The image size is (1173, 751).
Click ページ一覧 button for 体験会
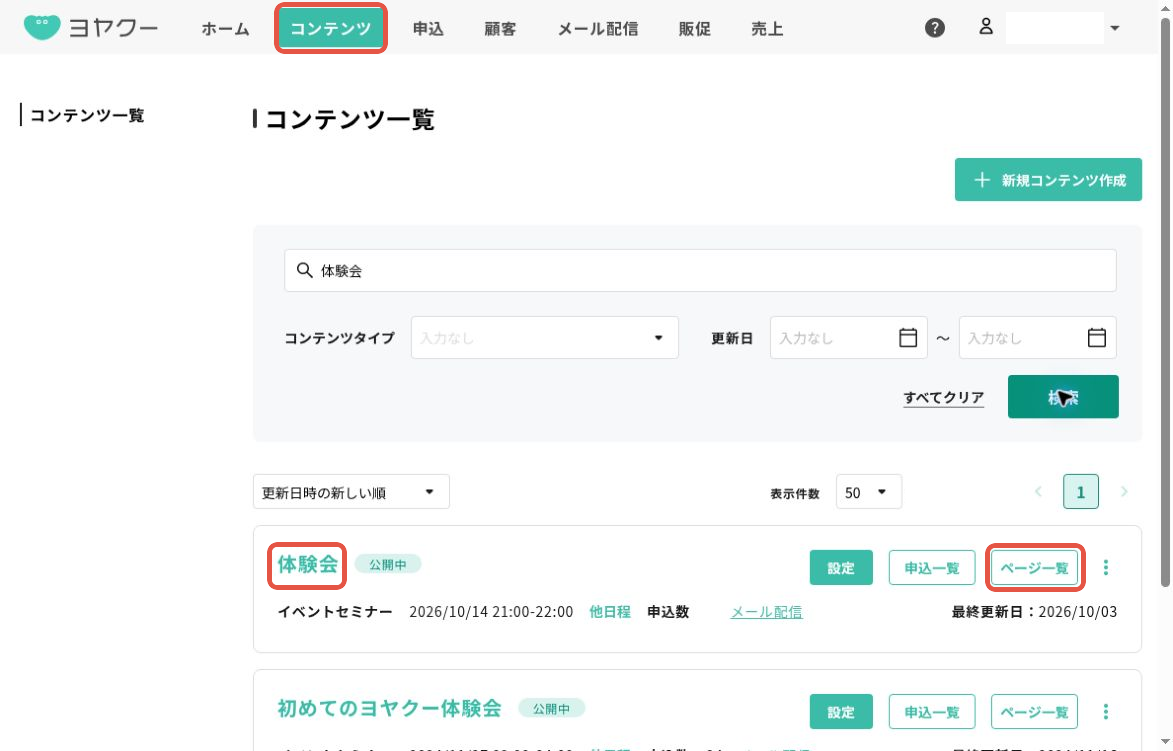click(x=1034, y=568)
